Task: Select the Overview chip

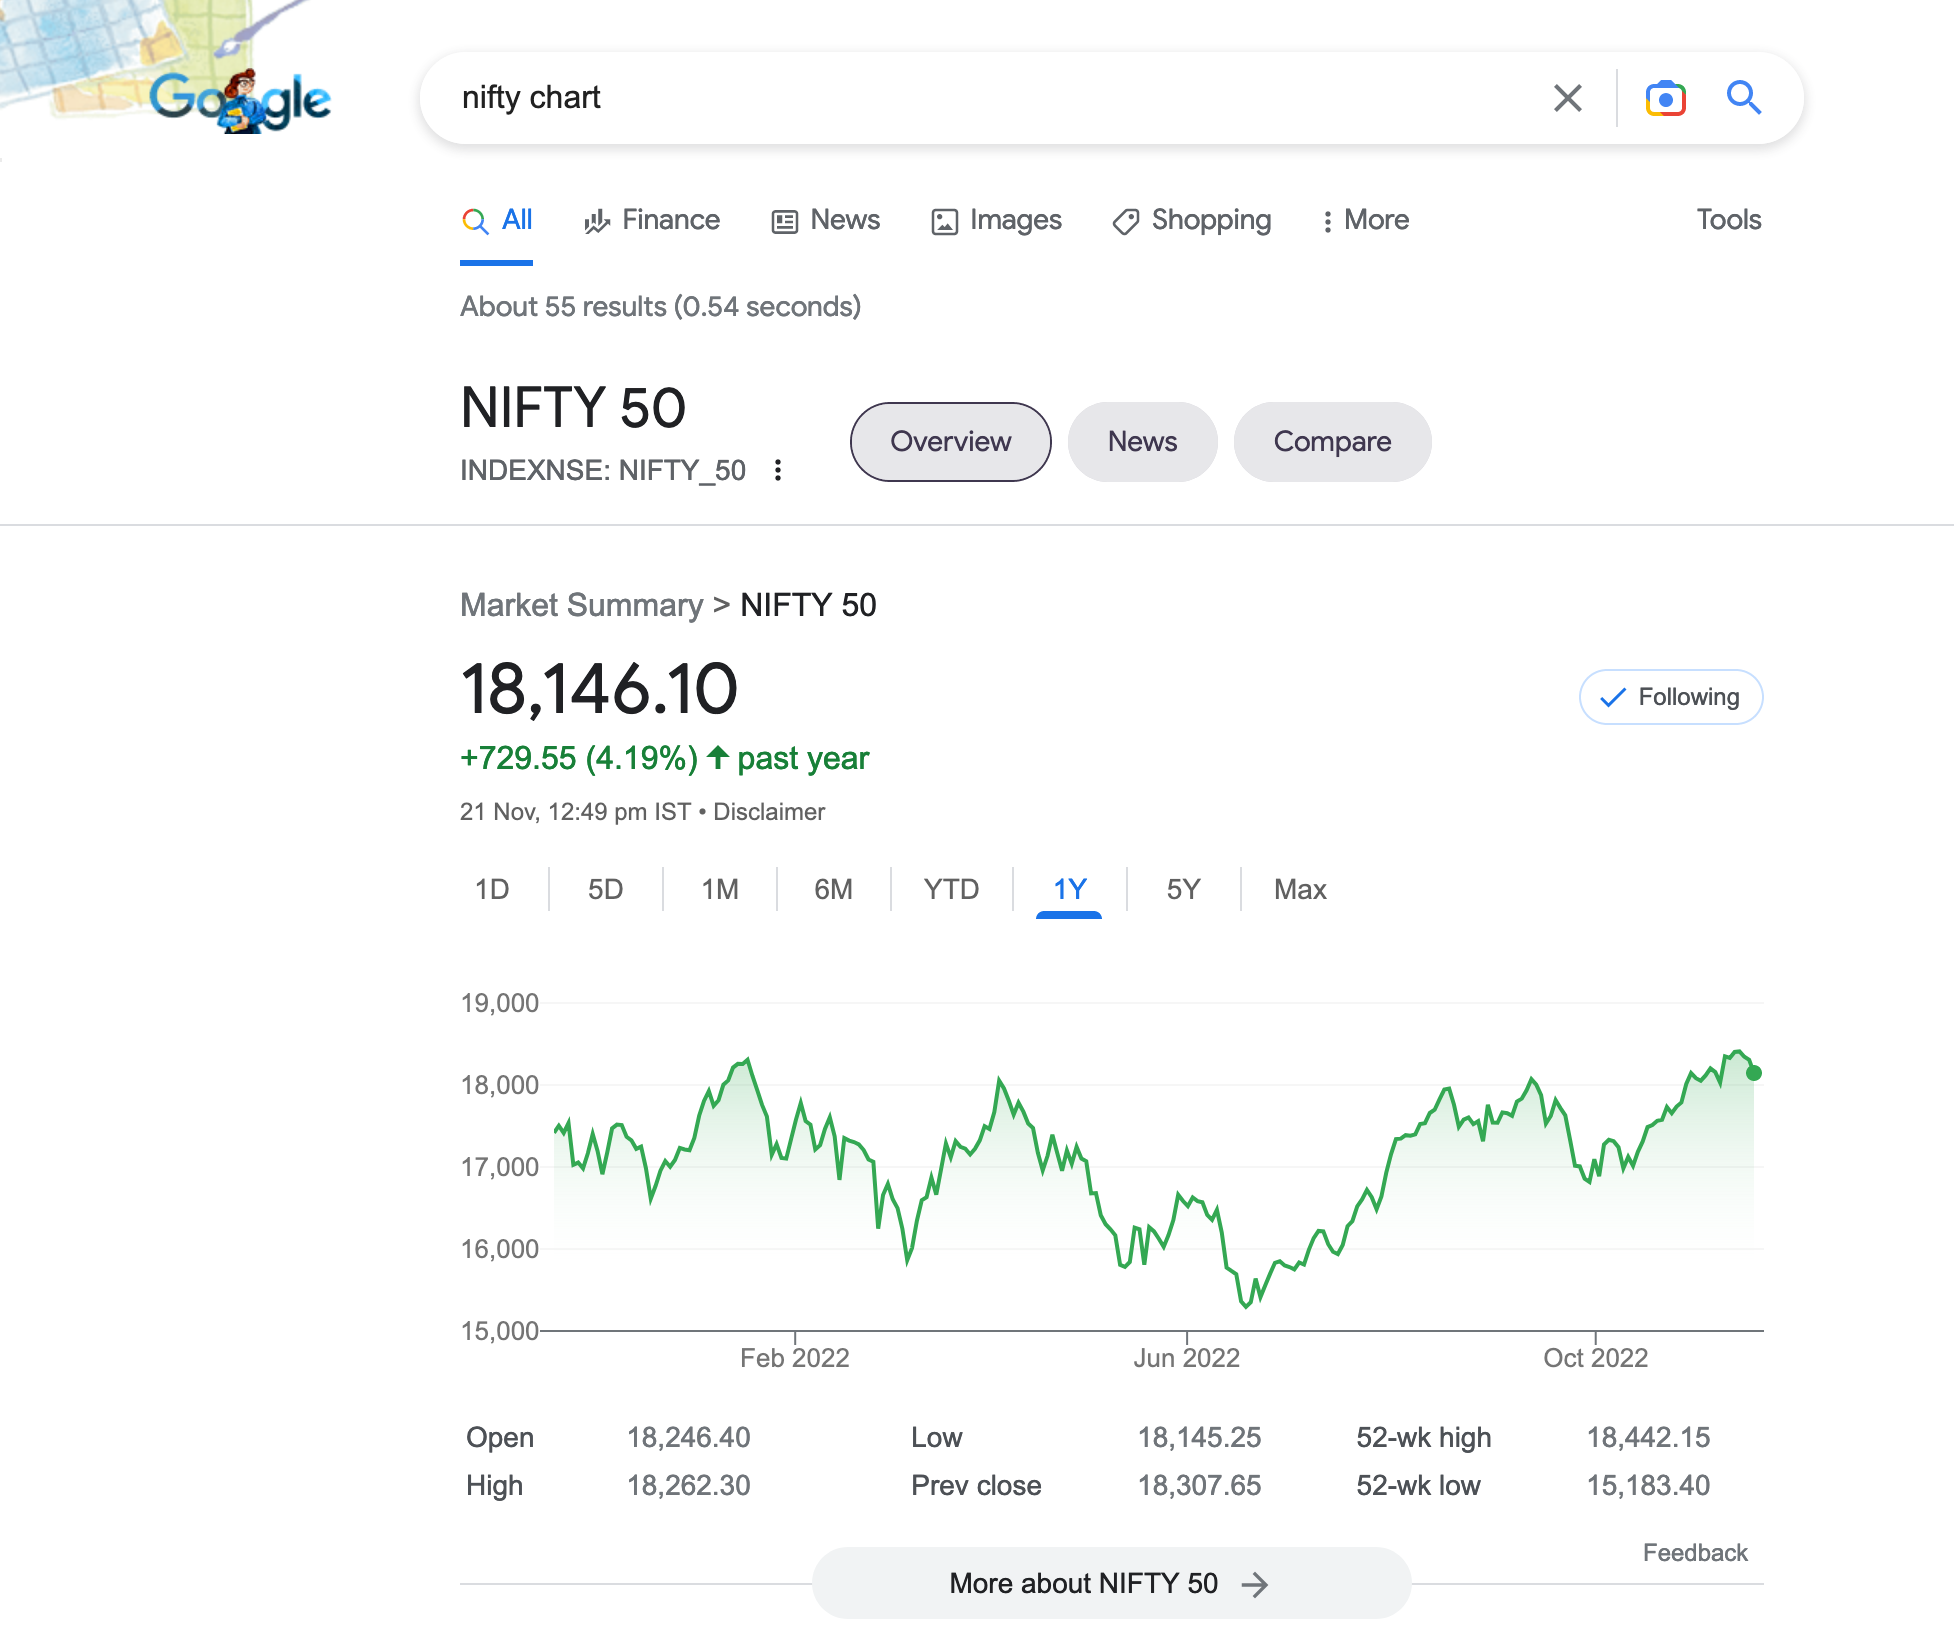Action: tap(950, 442)
